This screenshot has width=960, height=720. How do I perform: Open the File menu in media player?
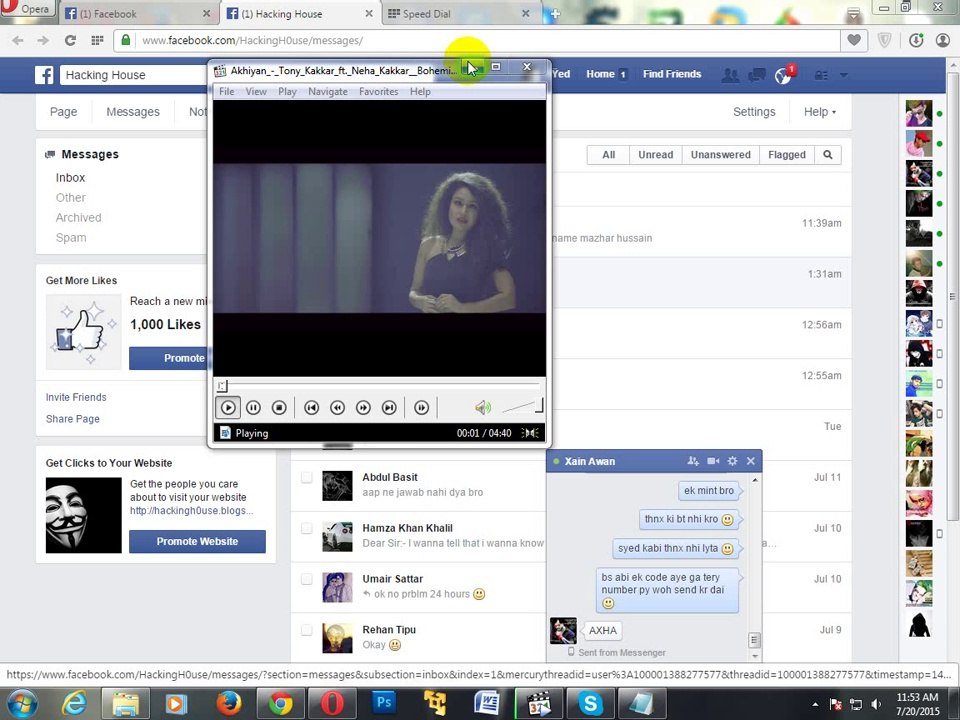(227, 91)
